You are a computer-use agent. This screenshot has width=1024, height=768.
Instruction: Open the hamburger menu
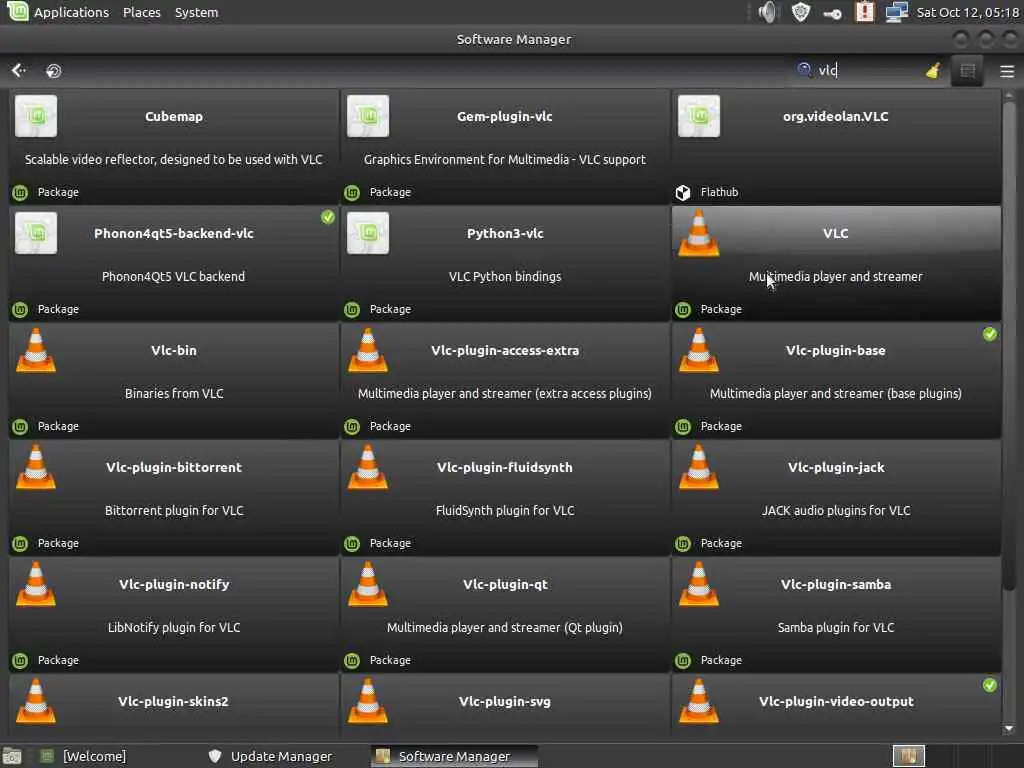tap(1006, 71)
